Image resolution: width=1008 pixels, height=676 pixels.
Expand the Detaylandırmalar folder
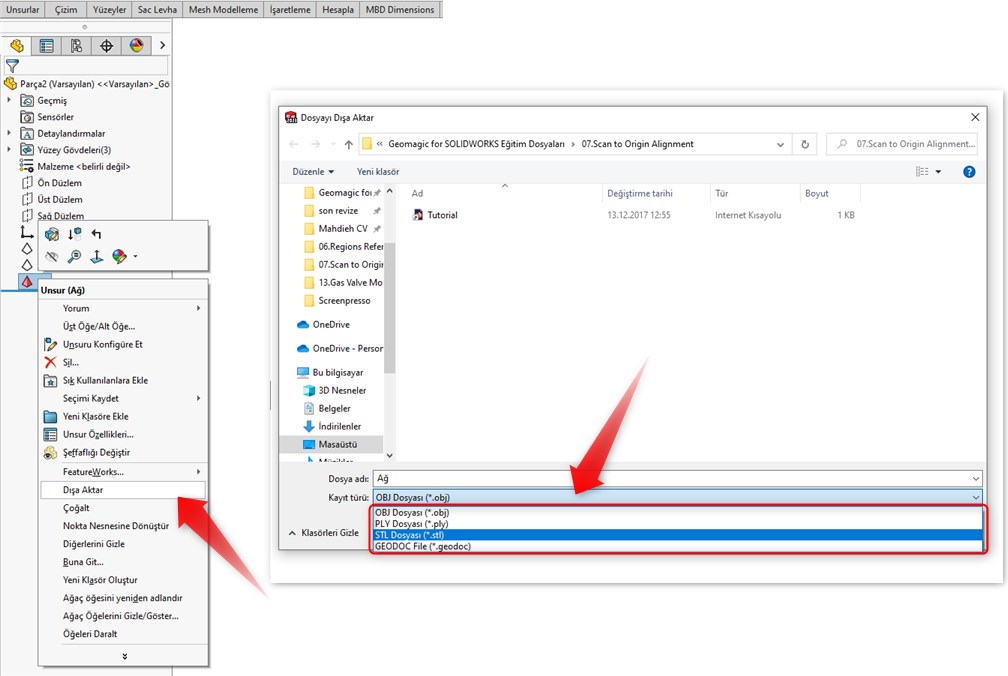pyautogui.click(x=9, y=133)
